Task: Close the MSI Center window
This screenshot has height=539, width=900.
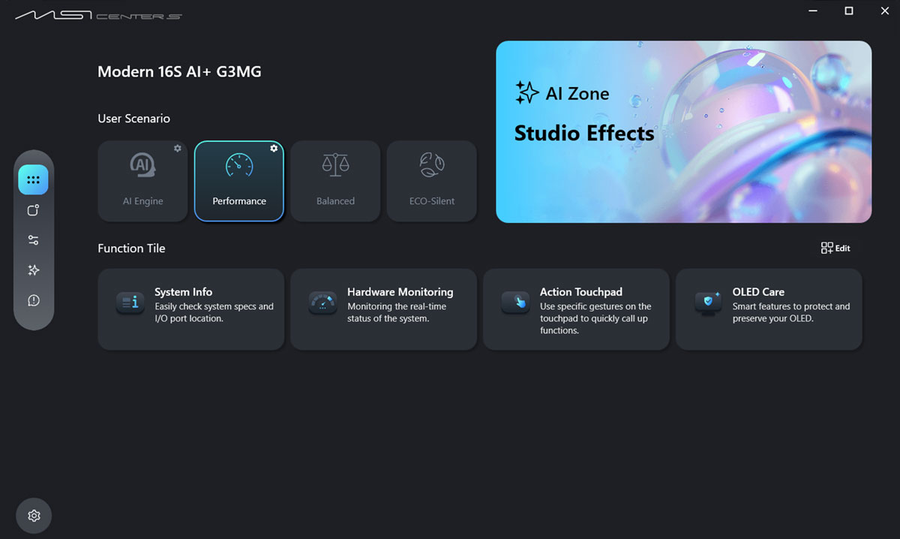Action: (885, 11)
